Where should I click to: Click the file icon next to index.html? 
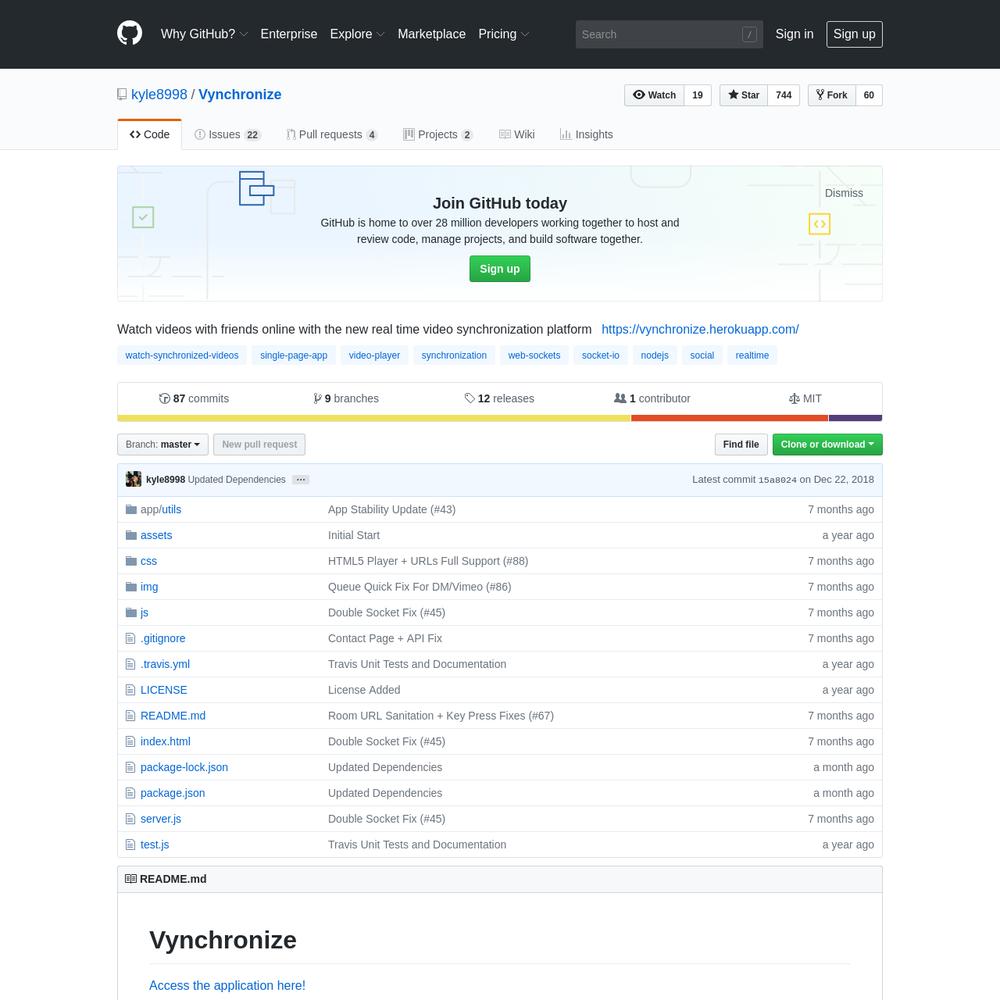click(130, 741)
